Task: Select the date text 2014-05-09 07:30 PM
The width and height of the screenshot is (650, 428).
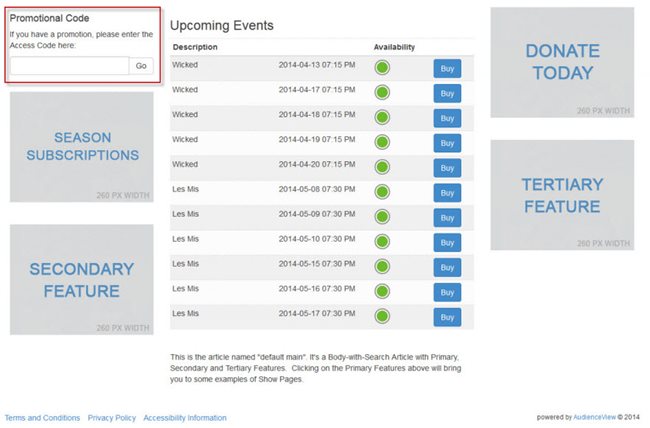Action: click(317, 214)
